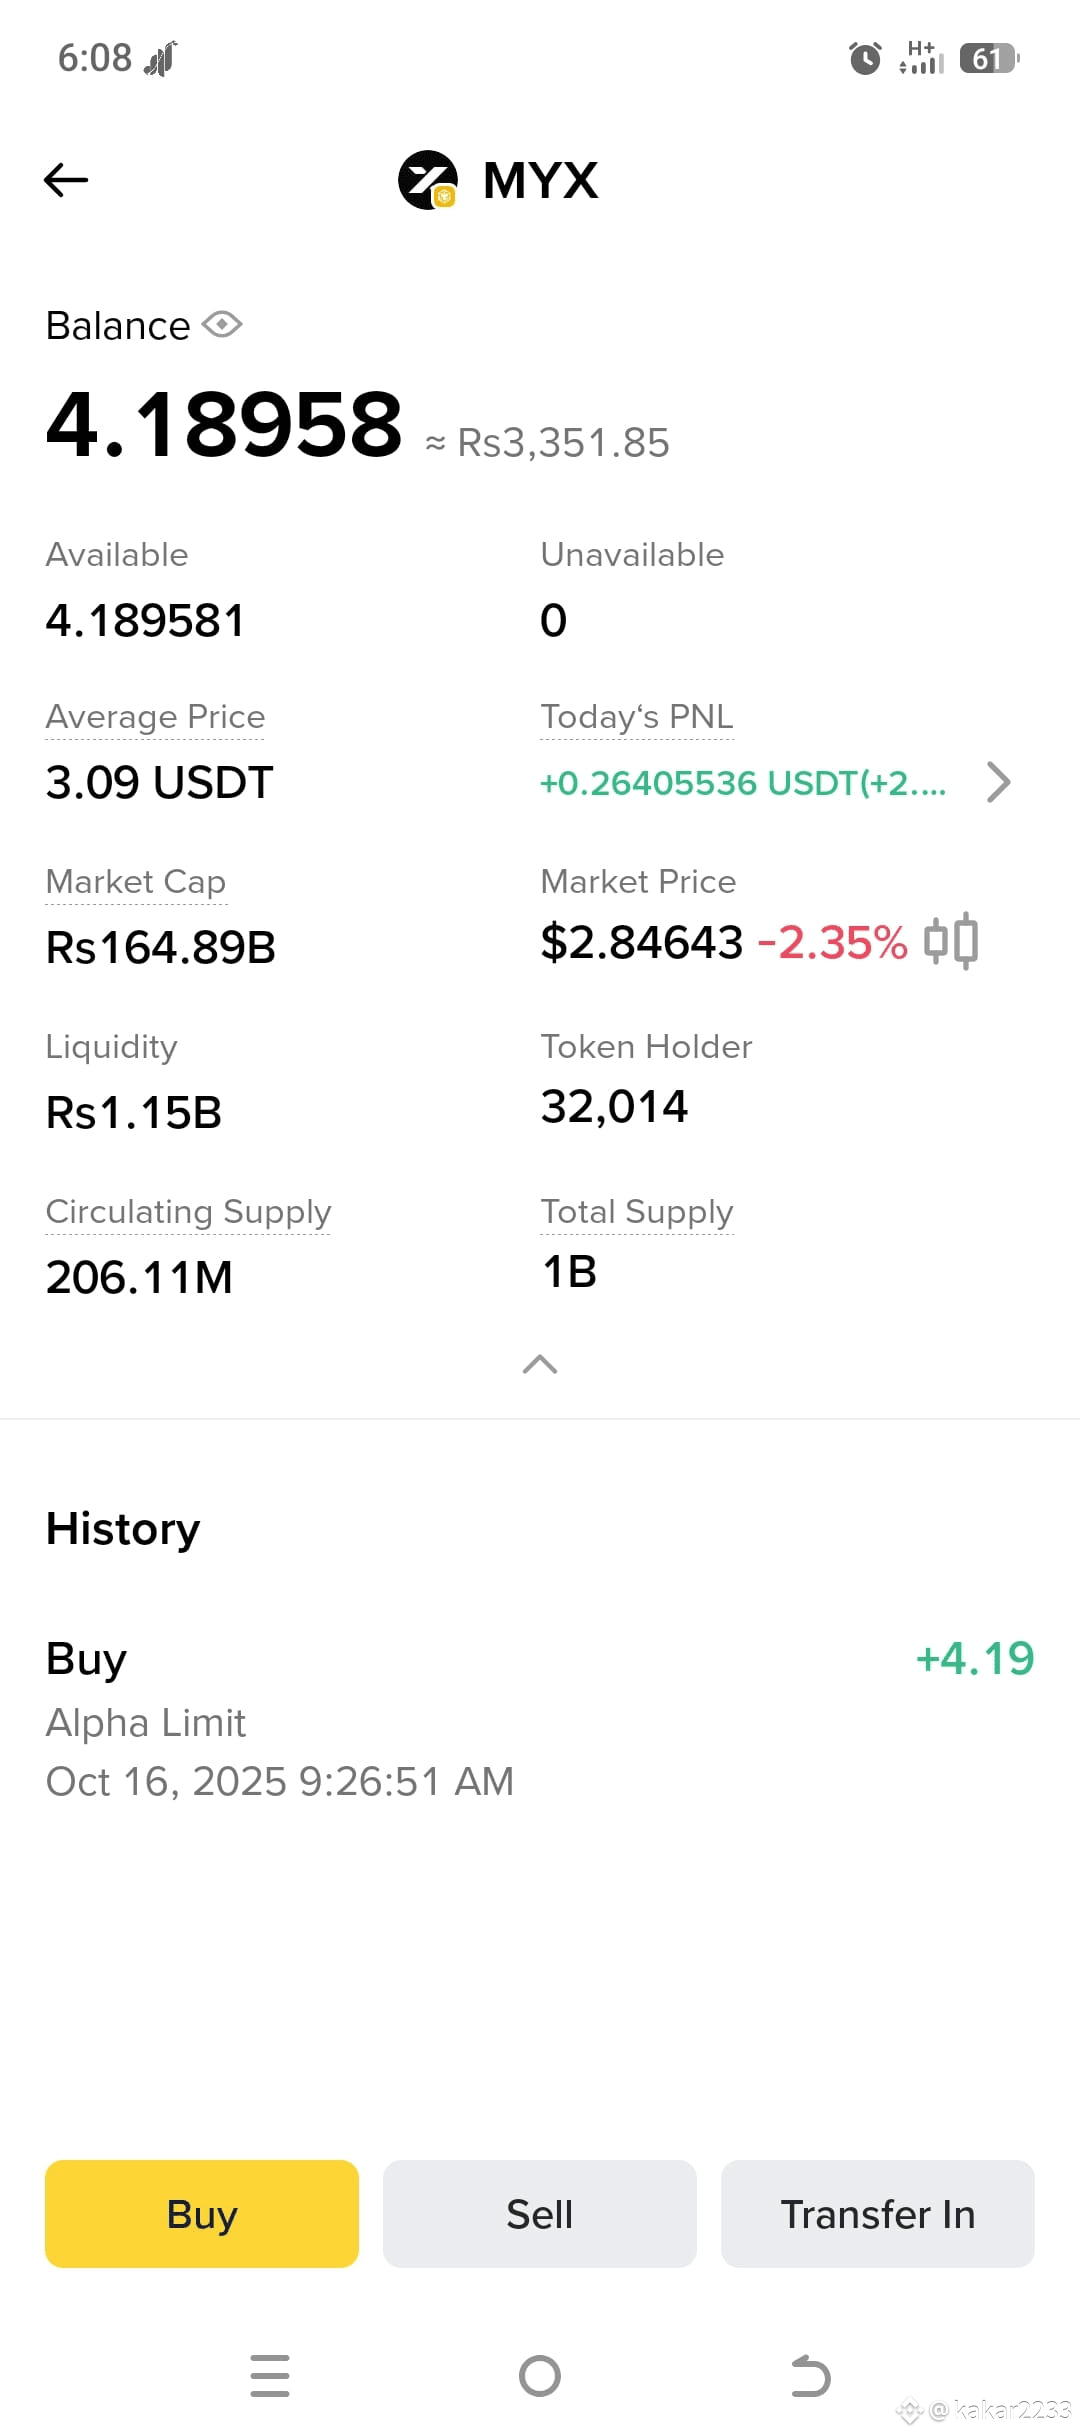1080x2436 pixels.
Task: Tap the Average Price label tooltip
Action: 155,717
